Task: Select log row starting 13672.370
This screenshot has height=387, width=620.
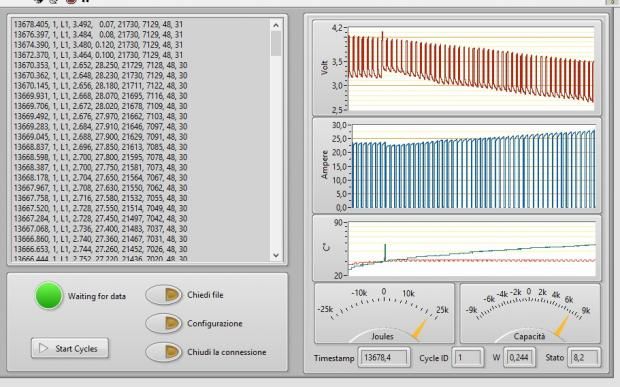Action: tap(98, 55)
